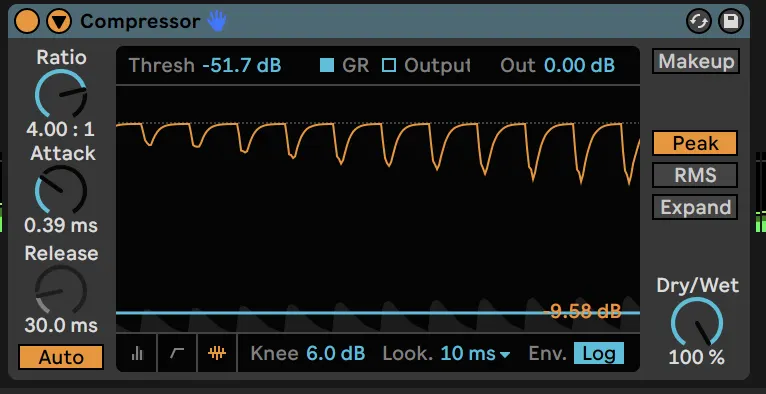766x394 pixels.
Task: Click the Ratio knob
Action: tap(61, 94)
